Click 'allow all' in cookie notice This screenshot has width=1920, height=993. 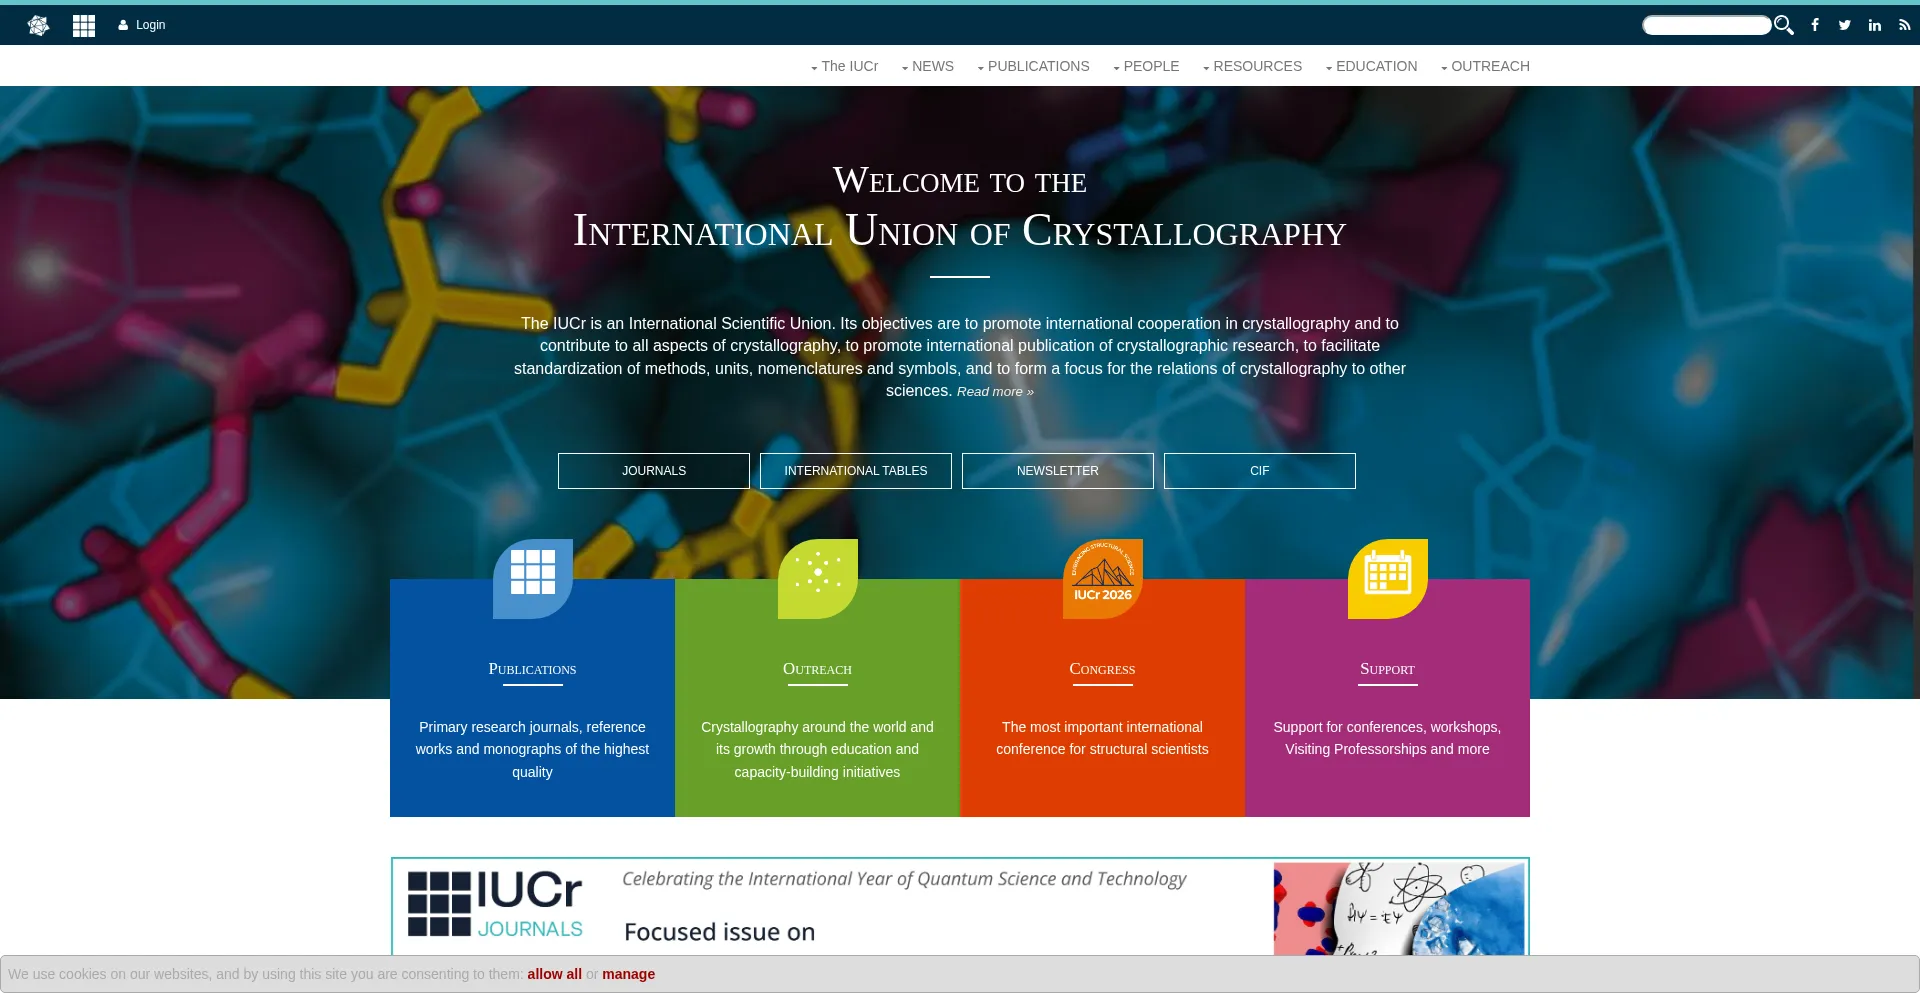point(554,974)
